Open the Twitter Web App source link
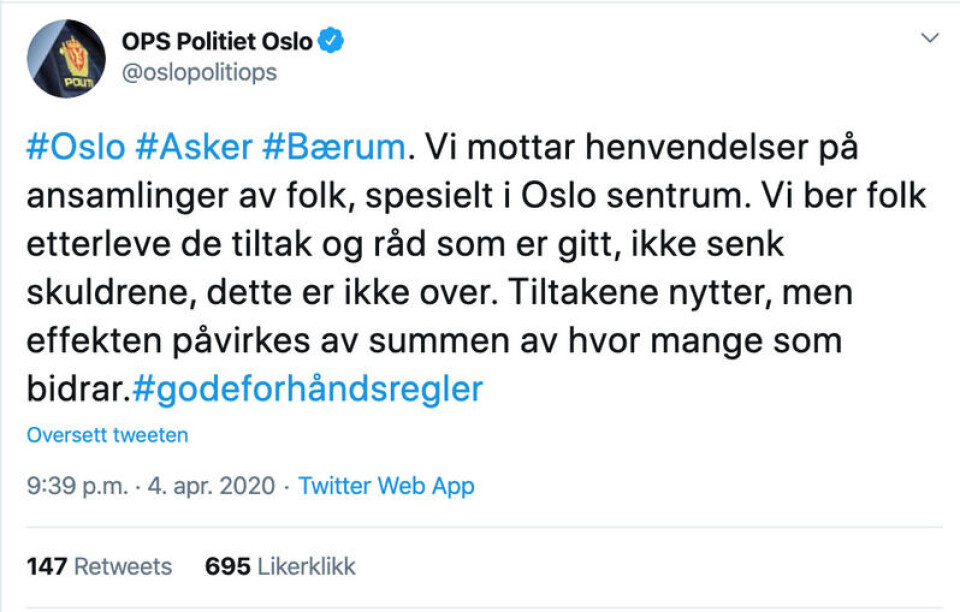960x612 pixels. (x=386, y=487)
